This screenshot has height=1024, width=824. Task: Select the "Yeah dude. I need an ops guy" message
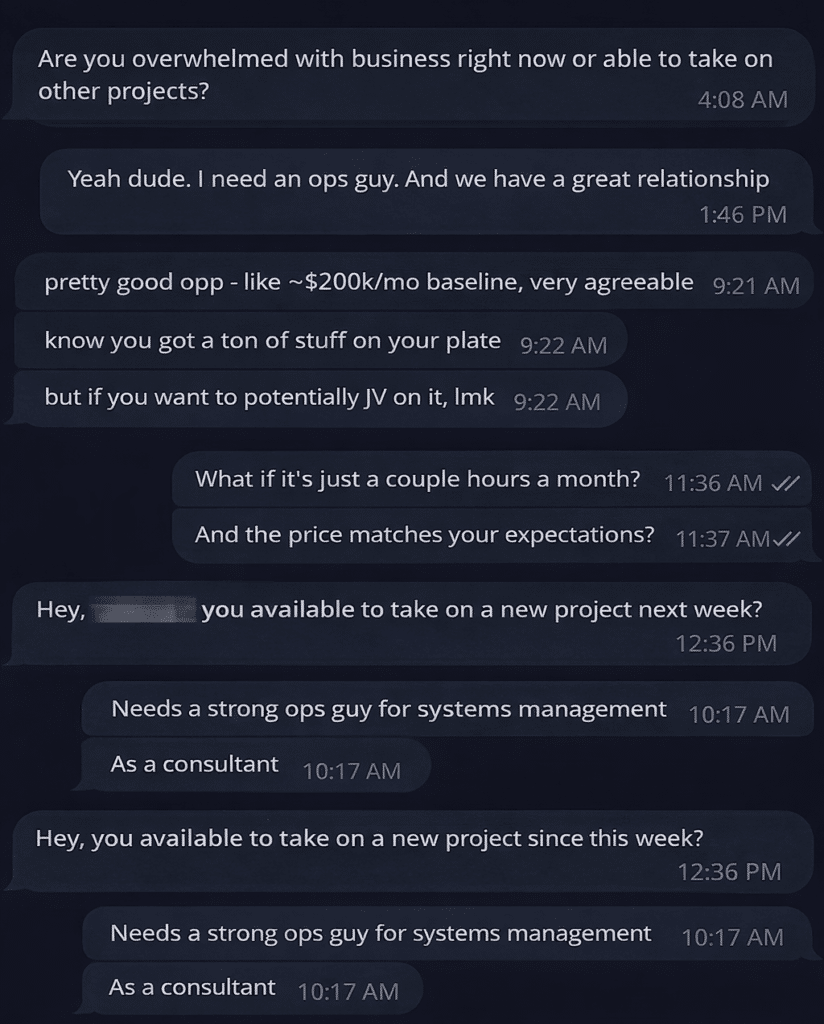click(x=418, y=179)
